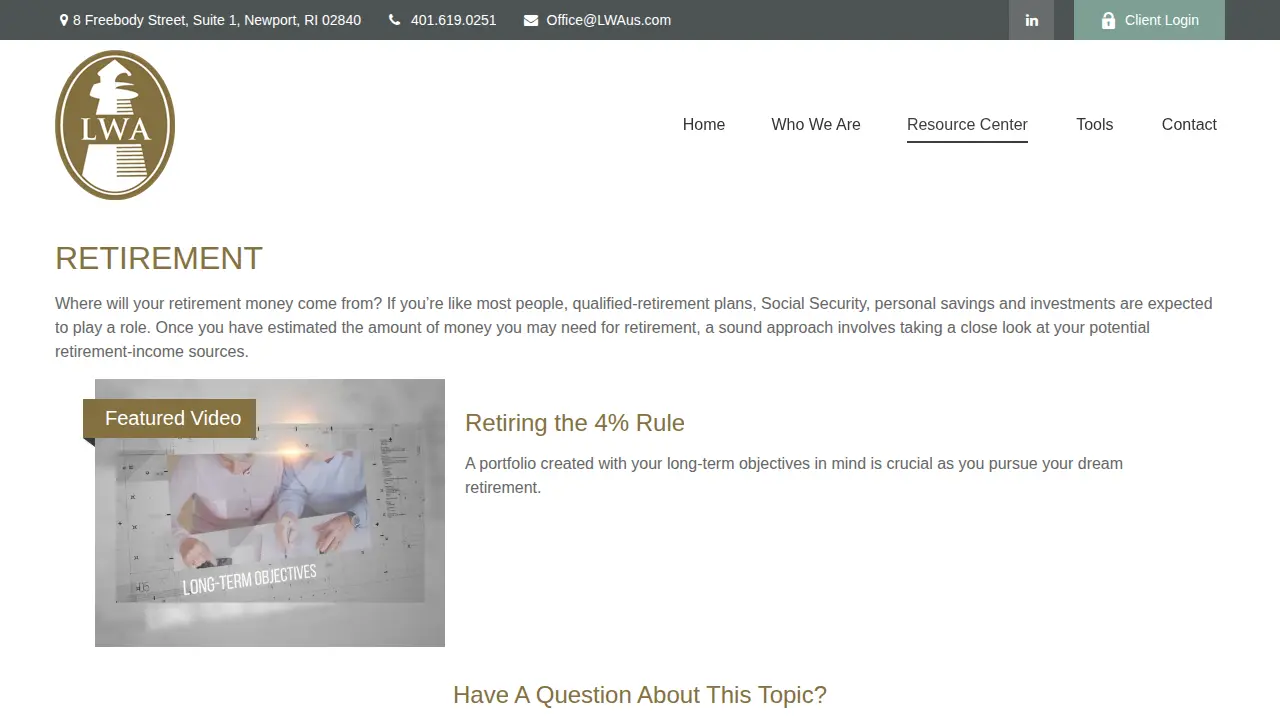This screenshot has height=720, width=1280.
Task: Open the Retiring the 4% Rule title
Action: (x=575, y=423)
